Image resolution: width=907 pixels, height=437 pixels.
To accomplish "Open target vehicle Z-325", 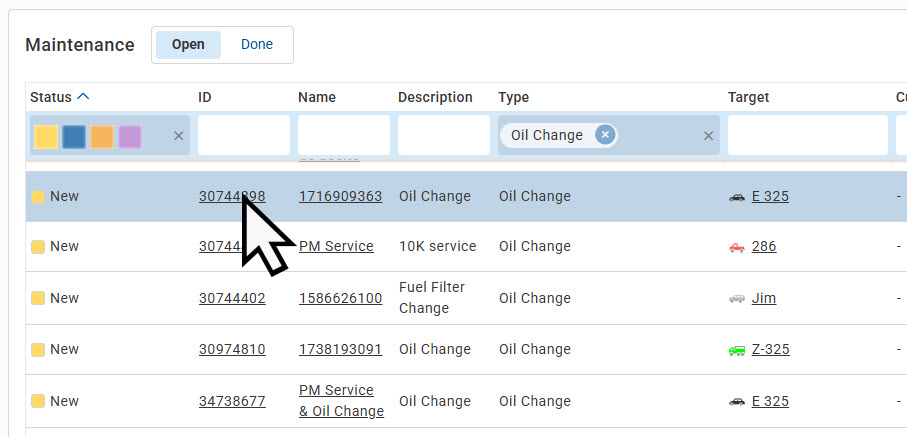I will coord(770,349).
